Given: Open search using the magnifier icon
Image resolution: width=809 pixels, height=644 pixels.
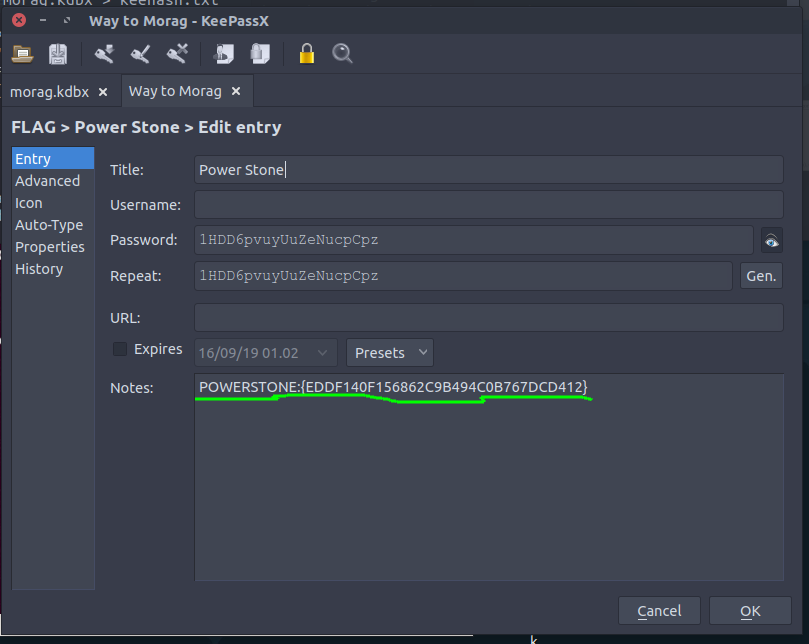Looking at the screenshot, I should pos(342,53).
